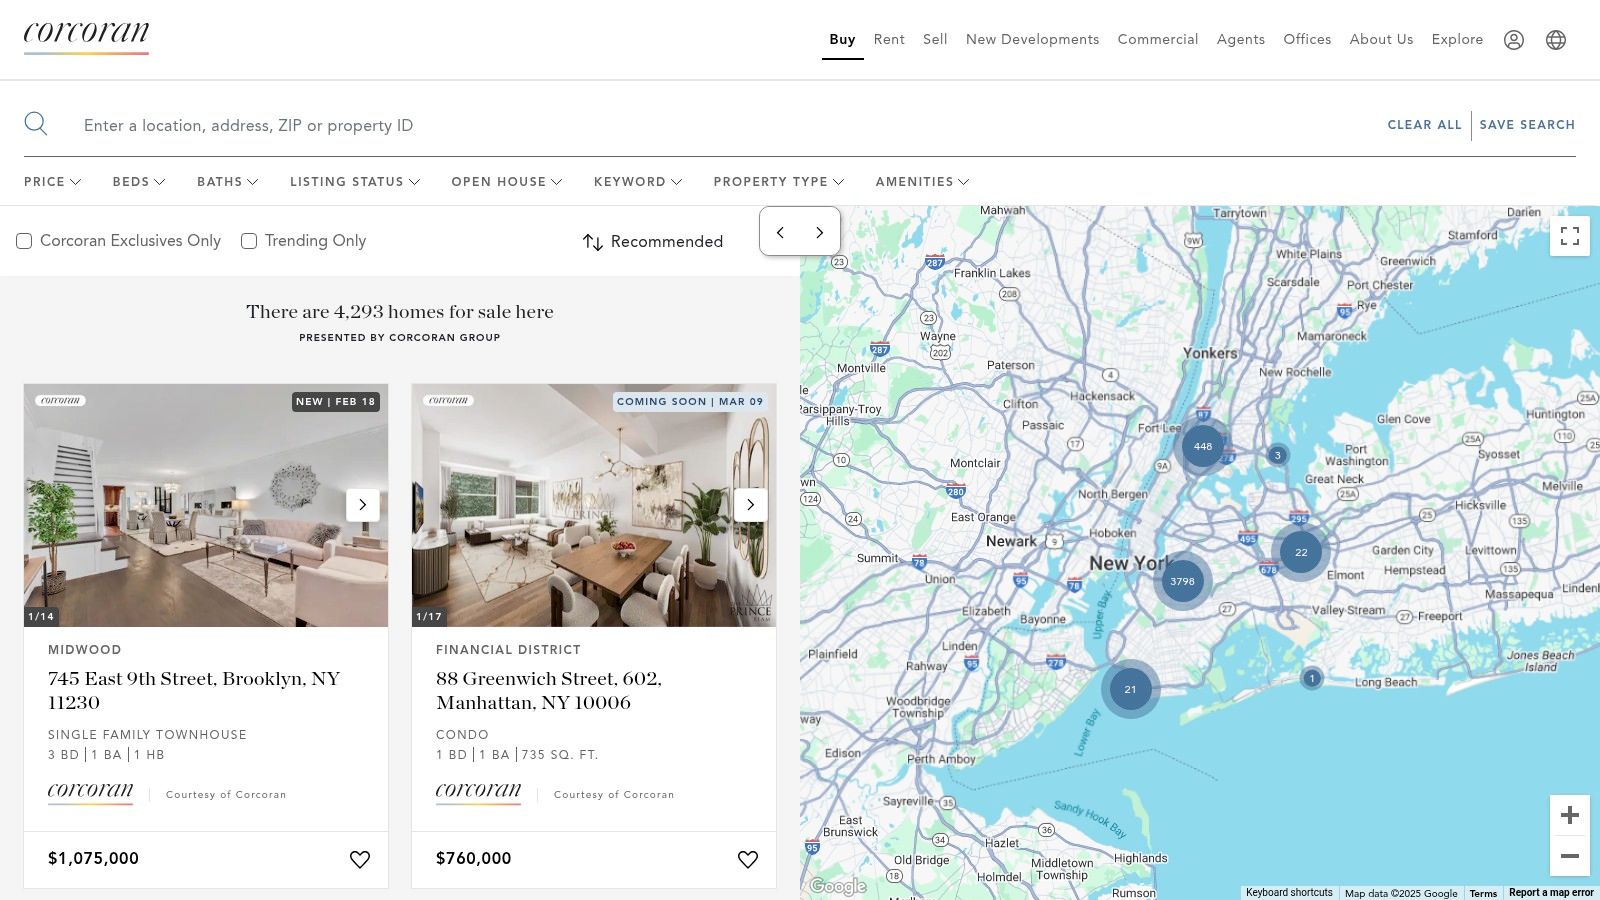Open the PROPERTY TYPE filter dropdown

click(x=779, y=182)
